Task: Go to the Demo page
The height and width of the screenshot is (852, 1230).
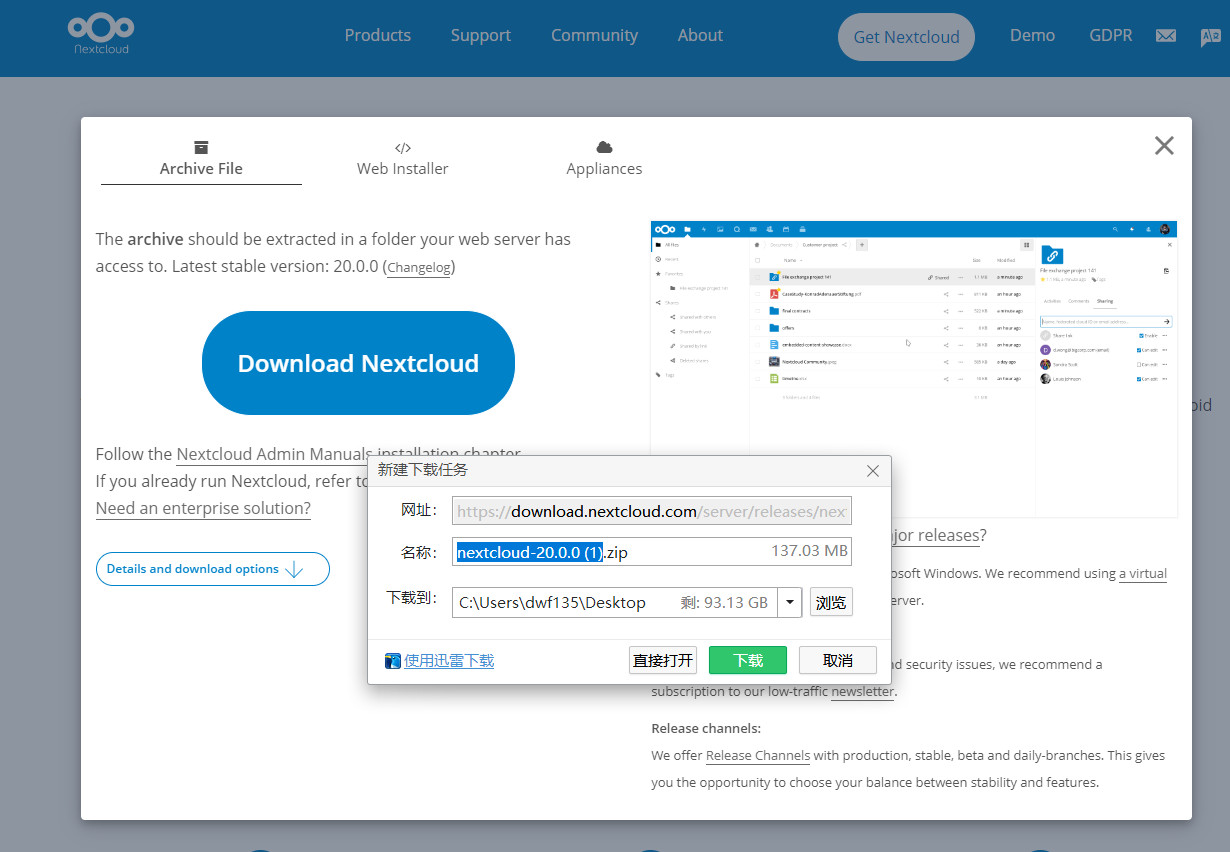Action: click(x=1032, y=35)
